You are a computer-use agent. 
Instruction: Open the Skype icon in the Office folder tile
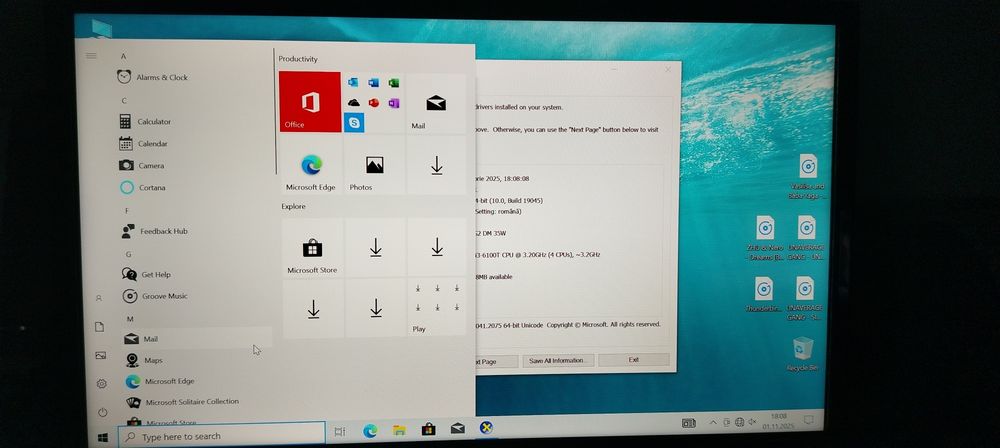point(354,122)
